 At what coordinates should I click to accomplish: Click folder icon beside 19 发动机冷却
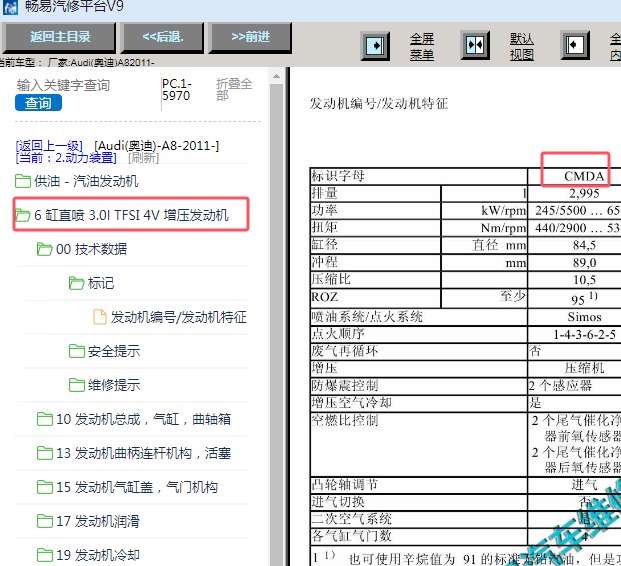pos(44,555)
